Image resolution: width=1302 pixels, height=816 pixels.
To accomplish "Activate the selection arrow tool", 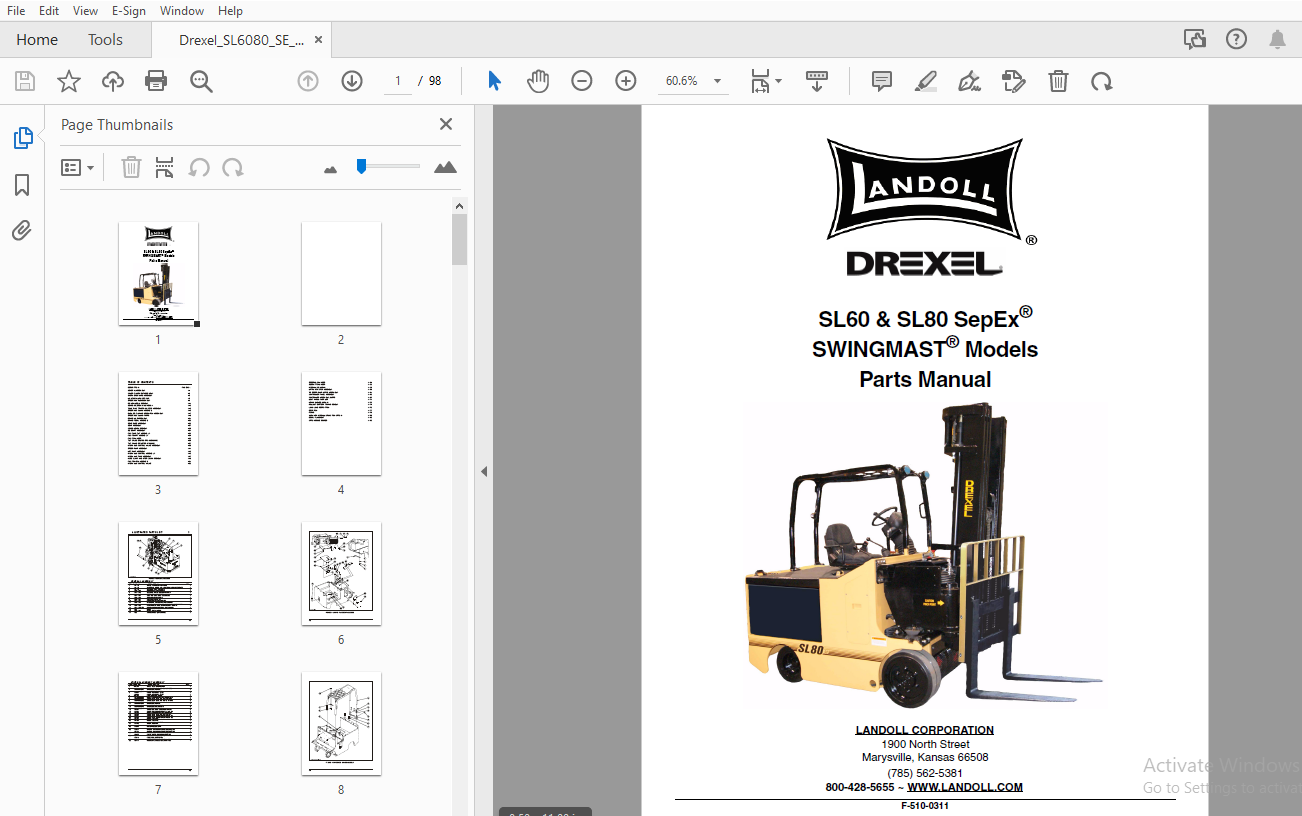I will (494, 81).
